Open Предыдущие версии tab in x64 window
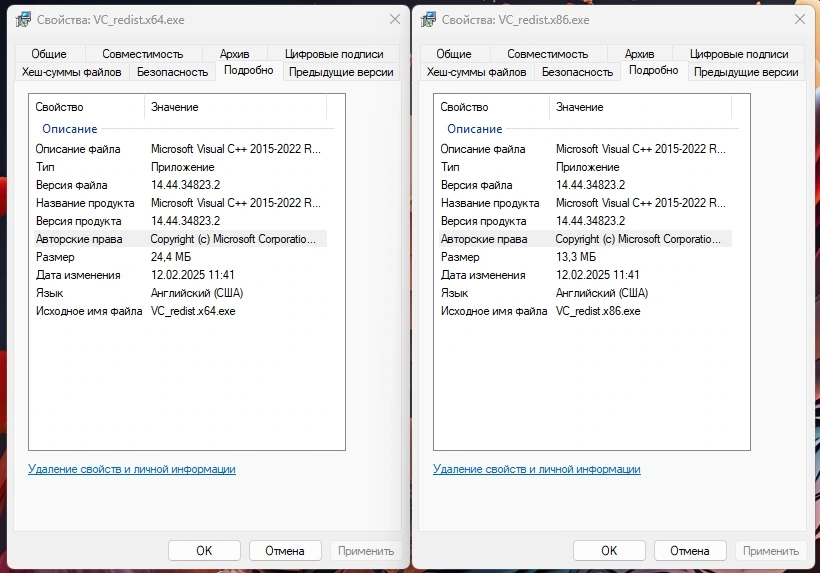 pyautogui.click(x=341, y=72)
